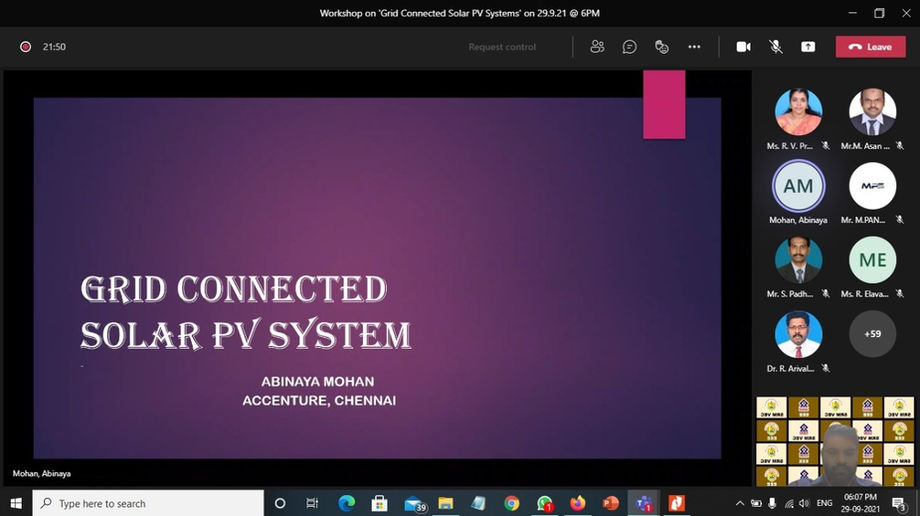Select the AM avatar of Mohan, Abinaya

798,186
